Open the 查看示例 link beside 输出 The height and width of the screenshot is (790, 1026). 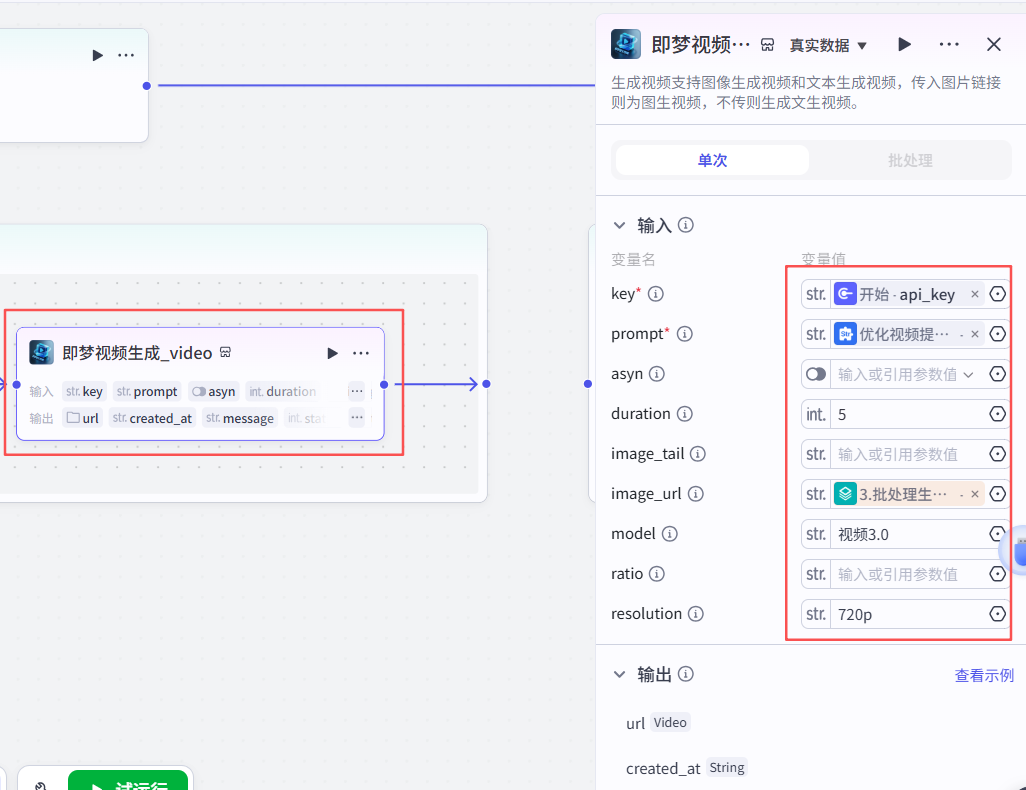click(x=984, y=675)
